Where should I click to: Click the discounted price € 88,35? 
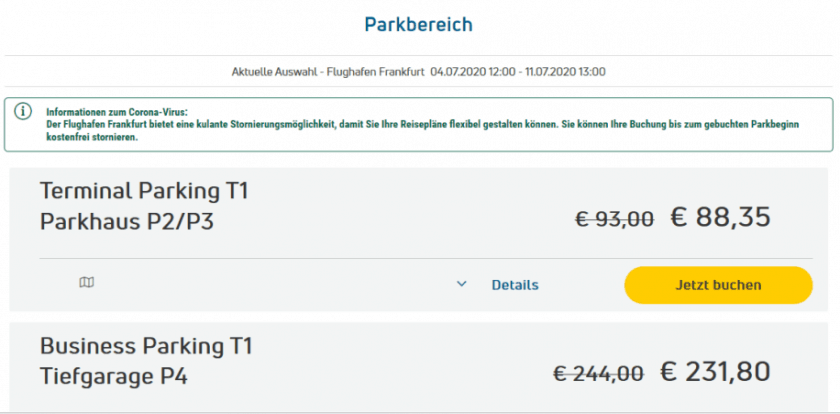click(x=721, y=216)
